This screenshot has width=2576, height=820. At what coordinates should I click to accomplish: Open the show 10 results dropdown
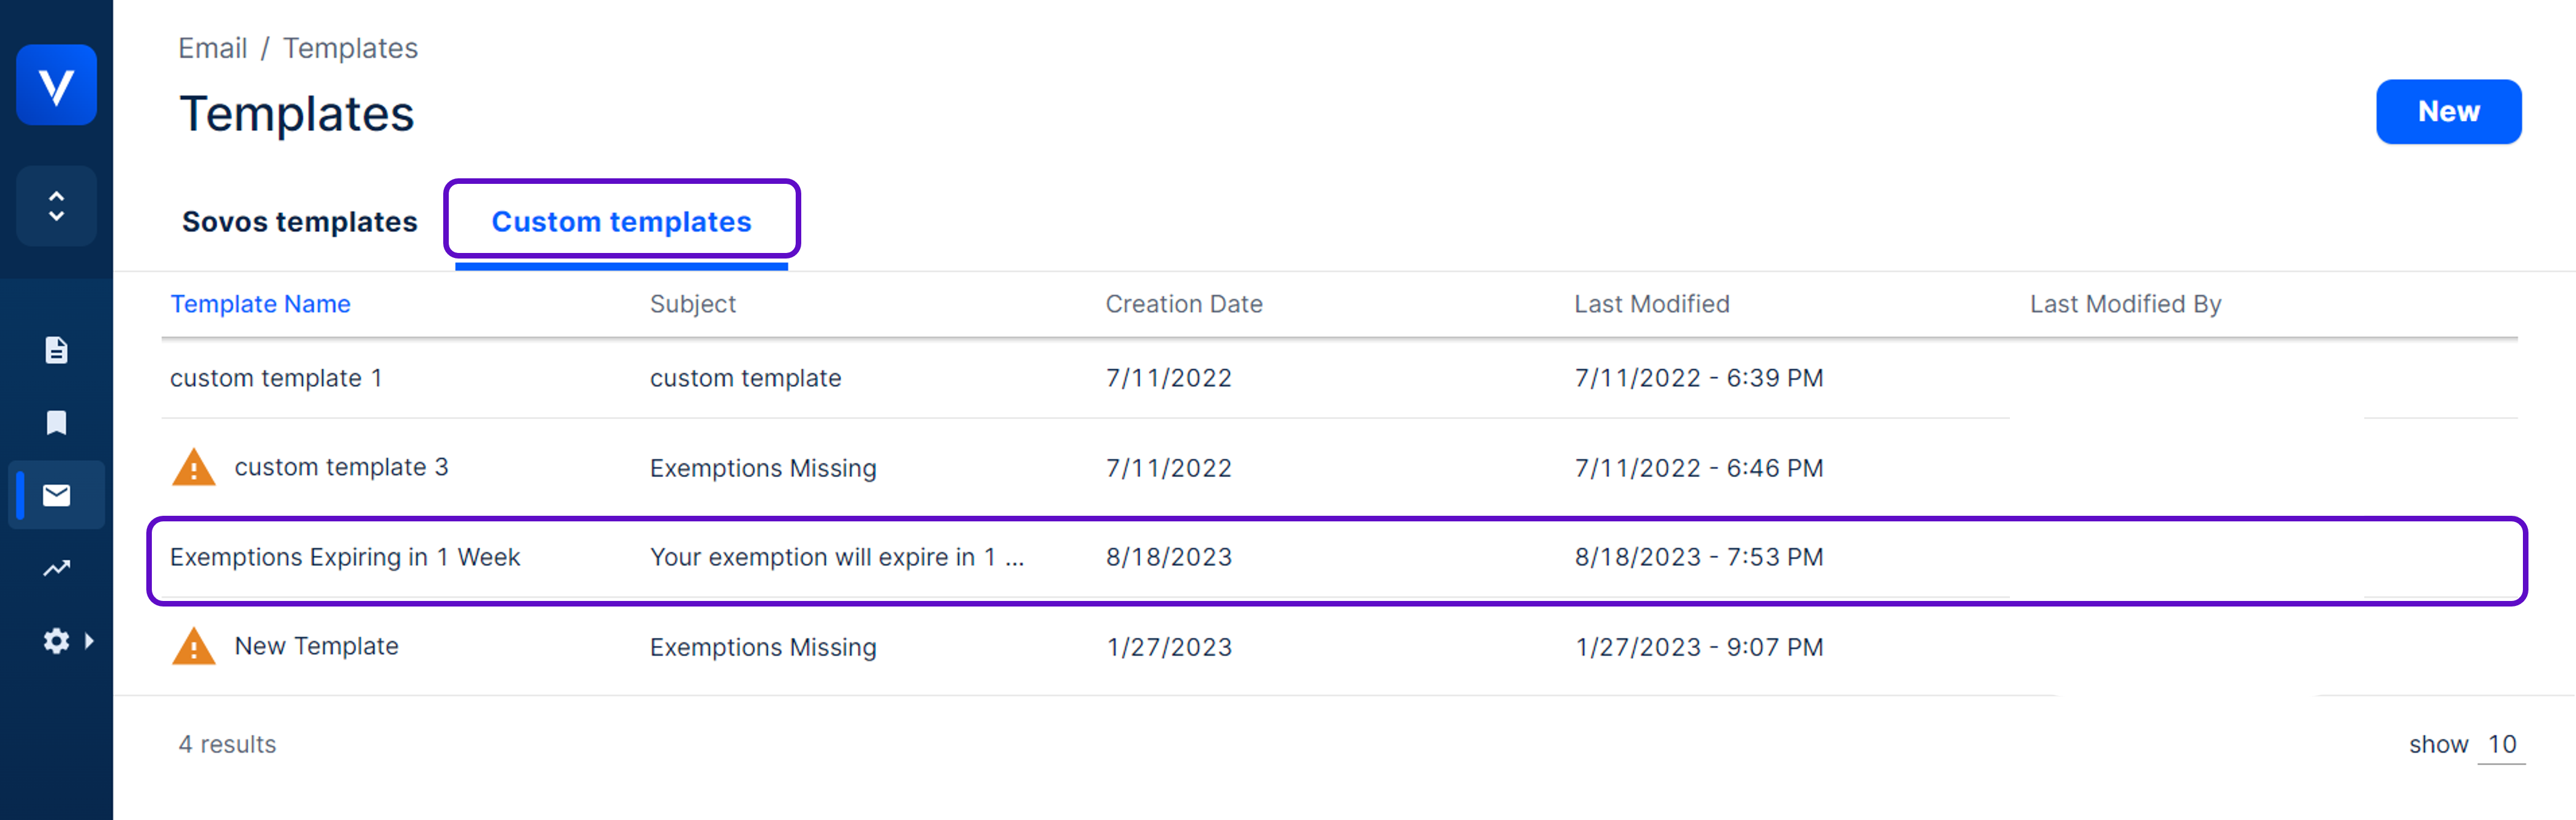(2500, 744)
